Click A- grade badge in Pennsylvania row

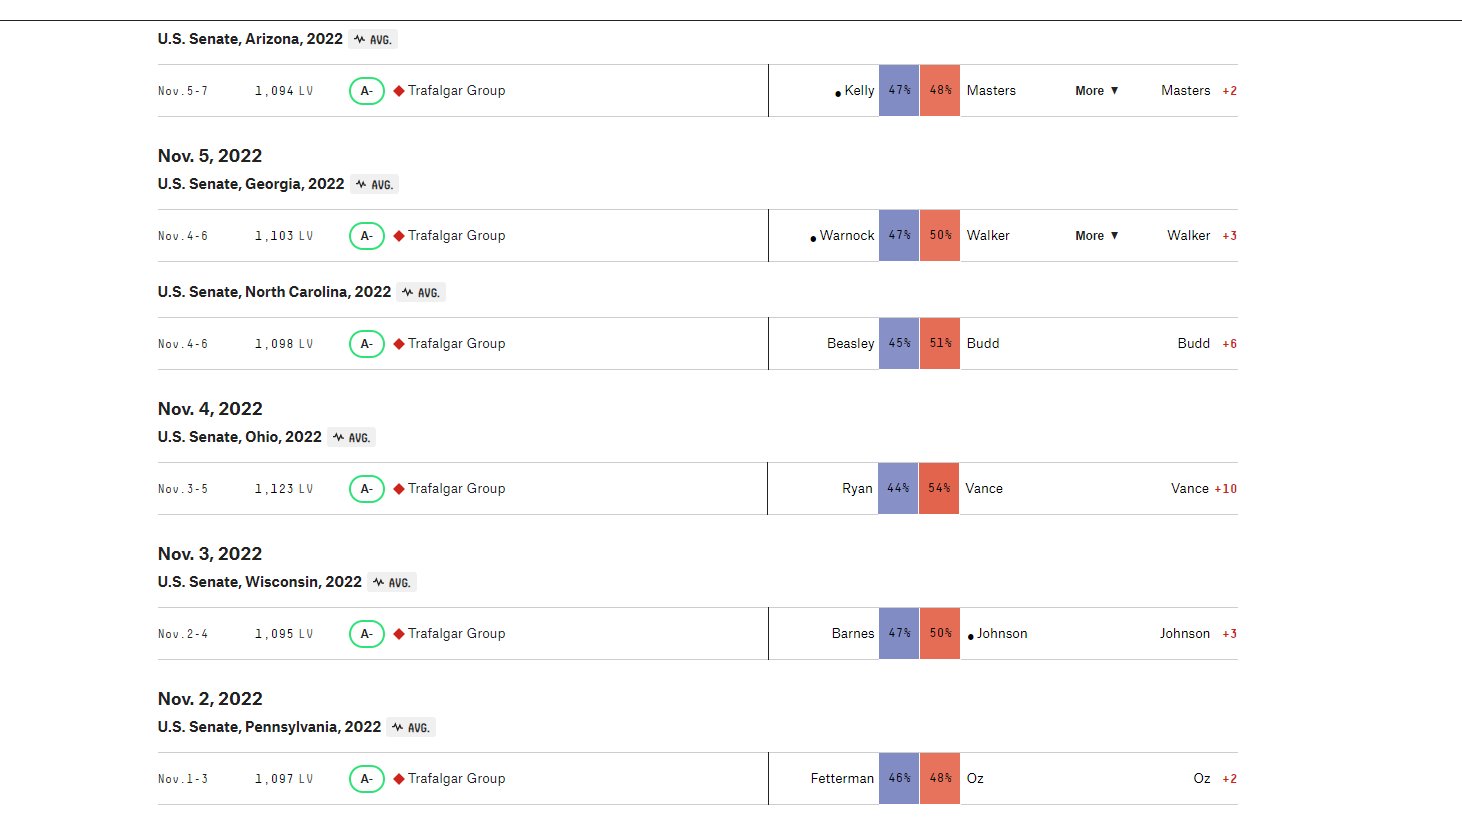[x=367, y=779]
